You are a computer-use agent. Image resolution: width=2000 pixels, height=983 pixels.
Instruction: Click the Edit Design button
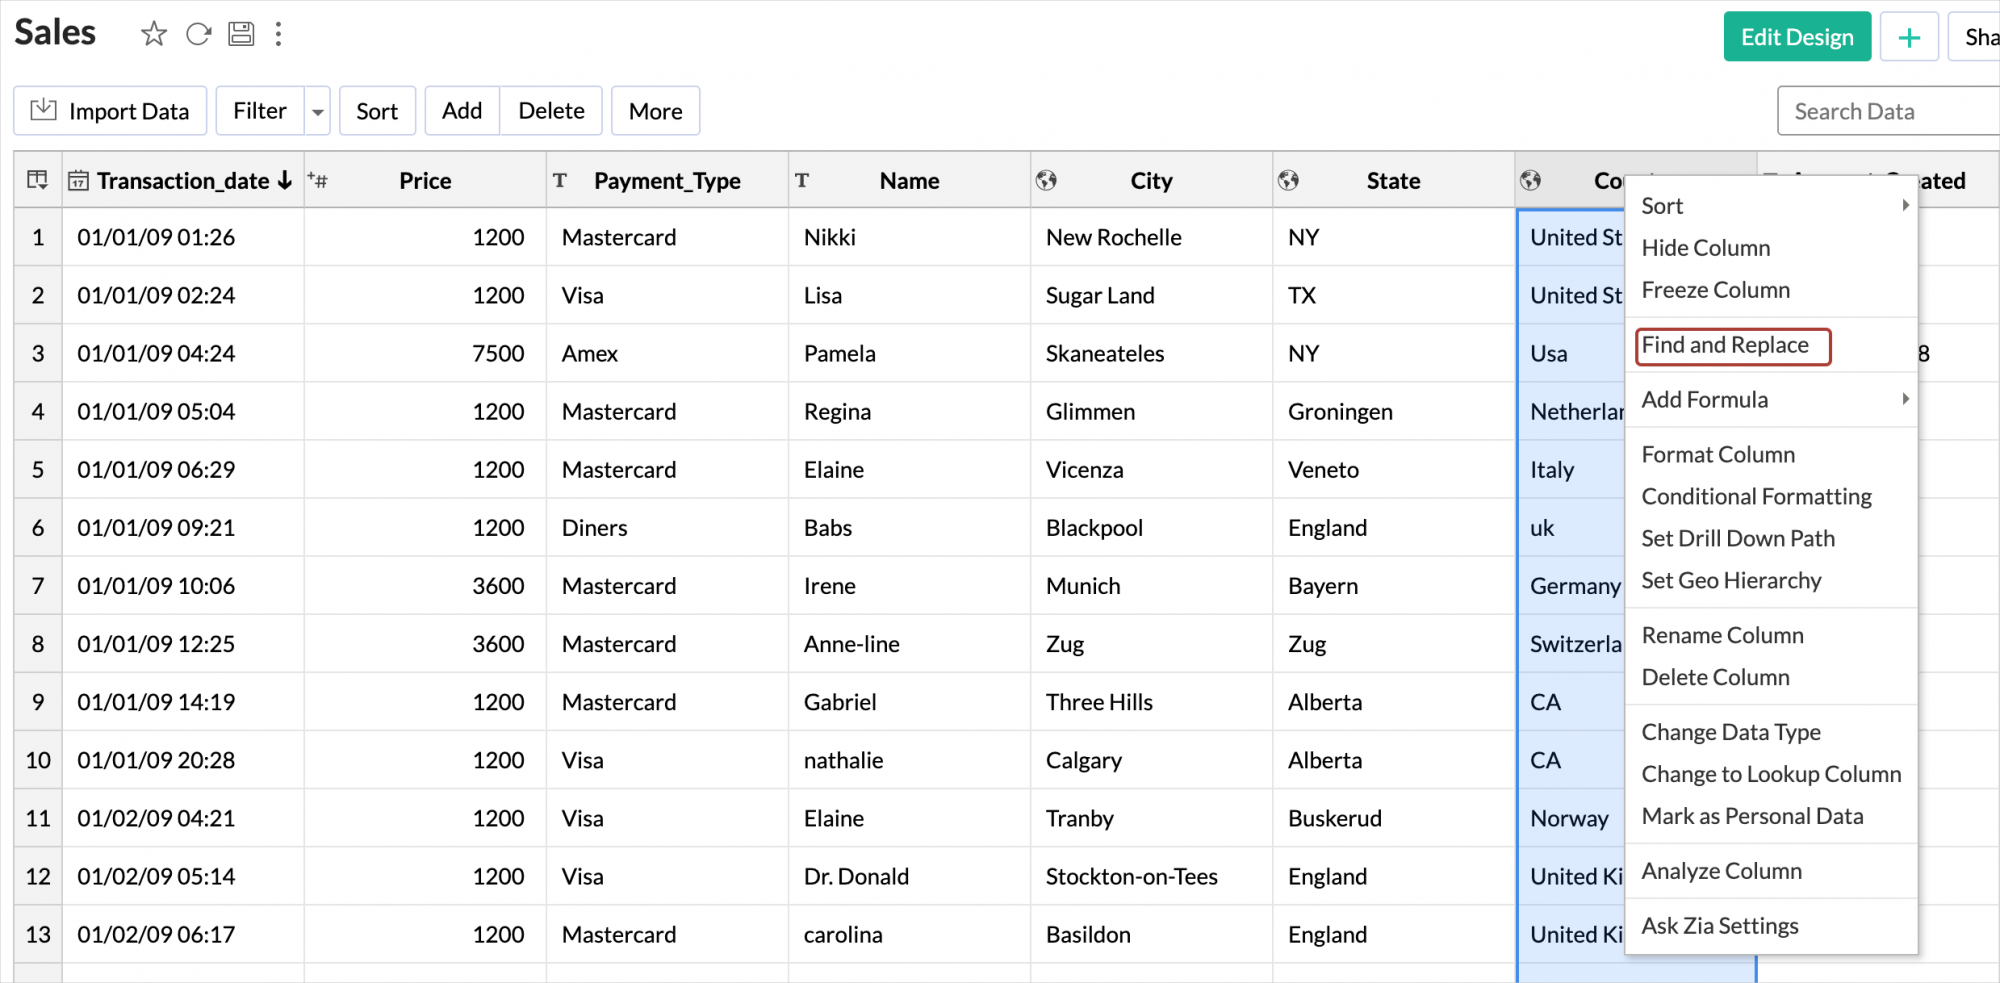coord(1797,37)
